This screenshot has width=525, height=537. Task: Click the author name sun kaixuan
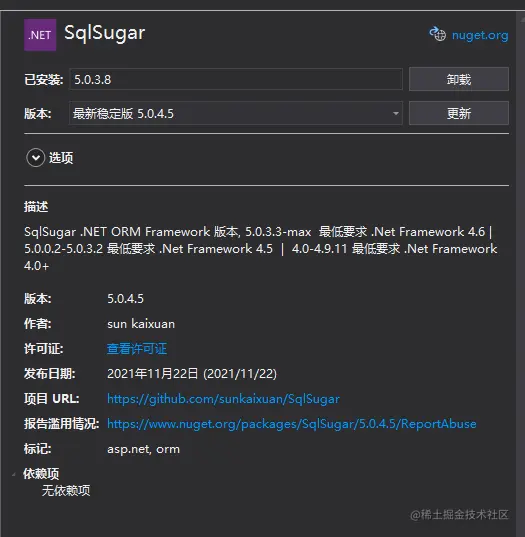click(141, 324)
